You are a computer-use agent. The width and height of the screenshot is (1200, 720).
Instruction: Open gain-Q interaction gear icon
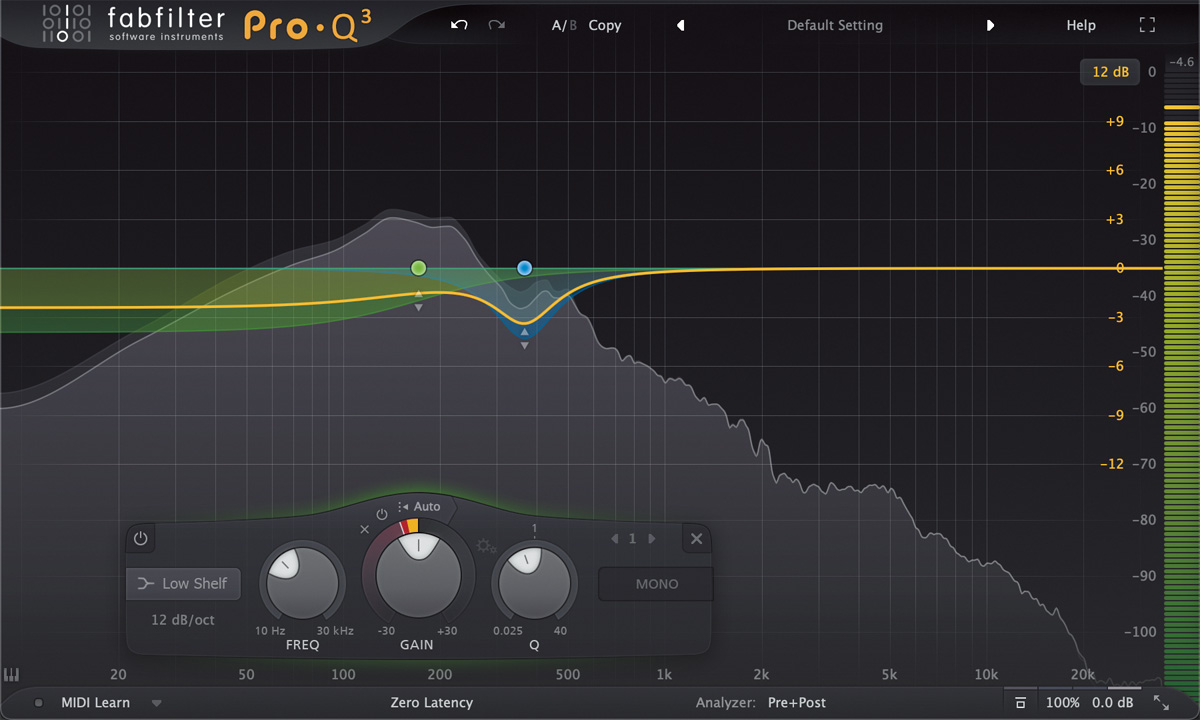[x=486, y=546]
